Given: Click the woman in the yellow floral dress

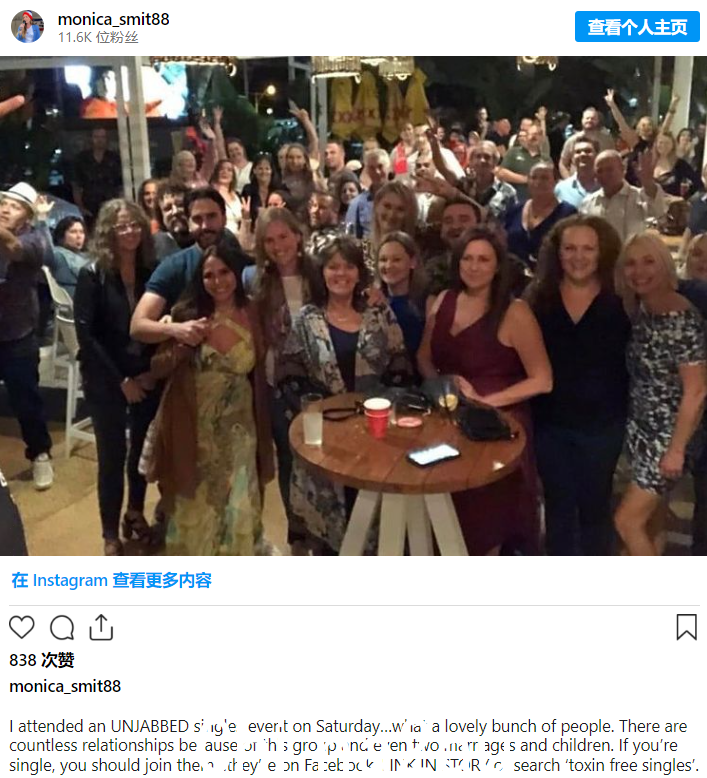Looking at the screenshot, I should pyautogui.click(x=213, y=402).
